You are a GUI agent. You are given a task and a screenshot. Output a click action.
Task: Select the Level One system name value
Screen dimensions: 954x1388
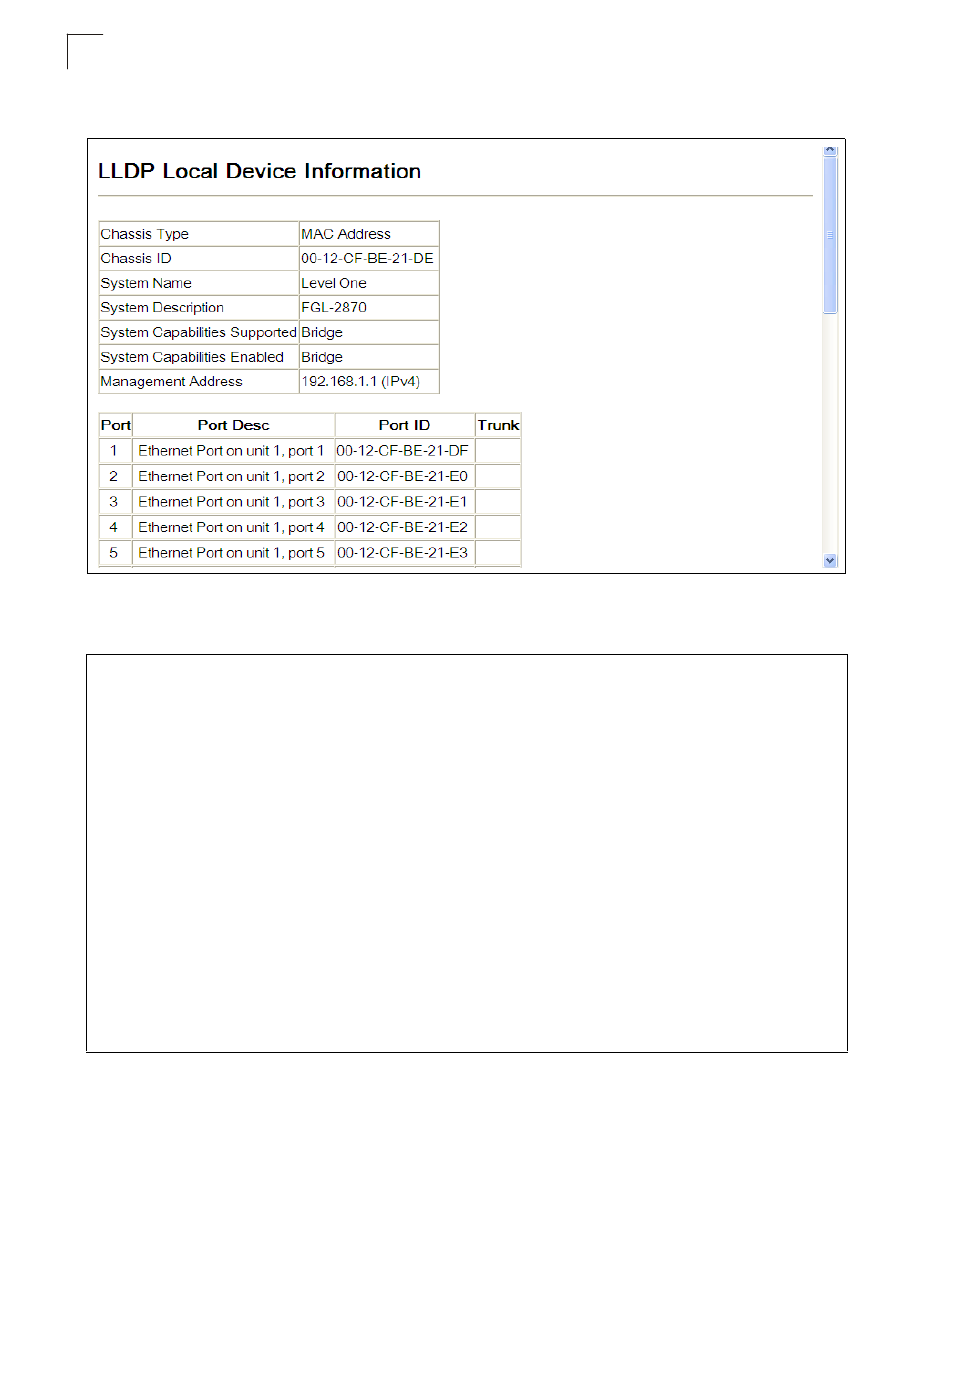pyautogui.click(x=334, y=283)
